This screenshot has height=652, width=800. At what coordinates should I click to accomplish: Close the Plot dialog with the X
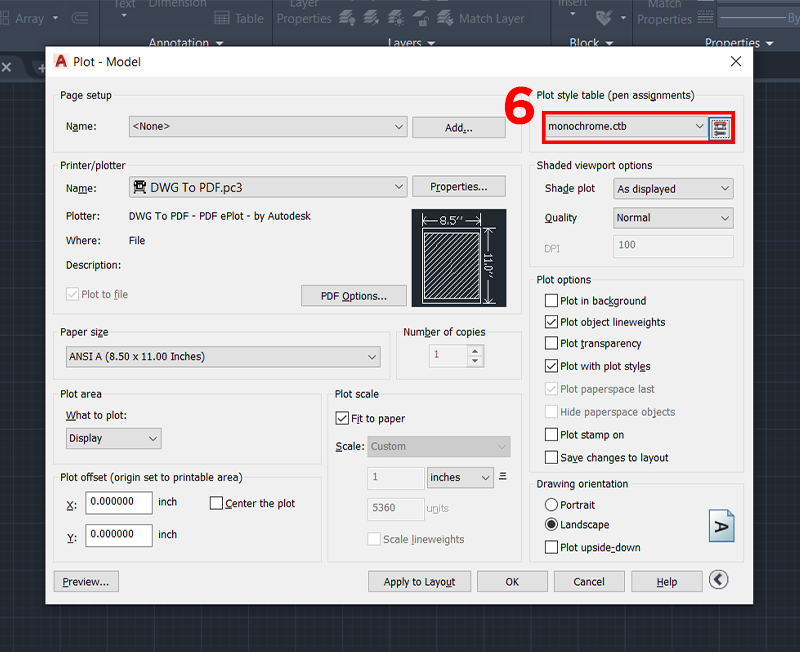coord(736,62)
